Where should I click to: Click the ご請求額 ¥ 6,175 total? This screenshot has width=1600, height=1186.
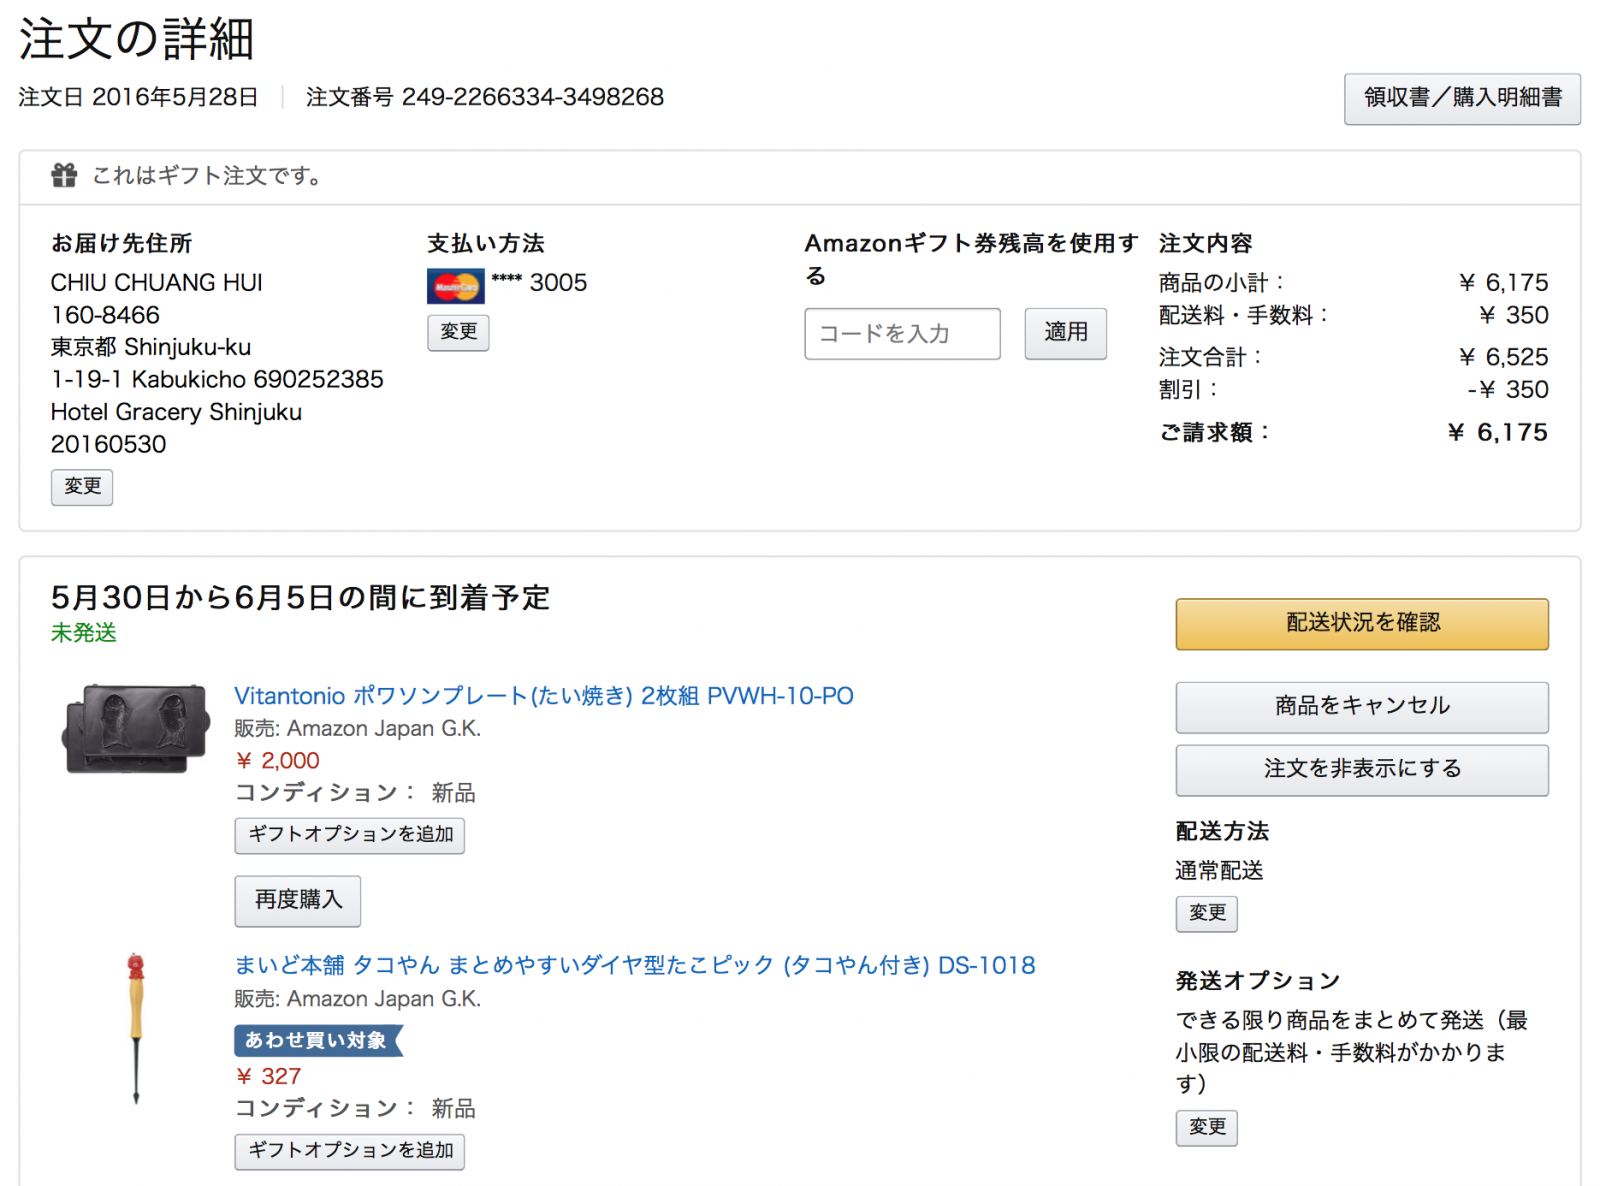[x=1353, y=433]
